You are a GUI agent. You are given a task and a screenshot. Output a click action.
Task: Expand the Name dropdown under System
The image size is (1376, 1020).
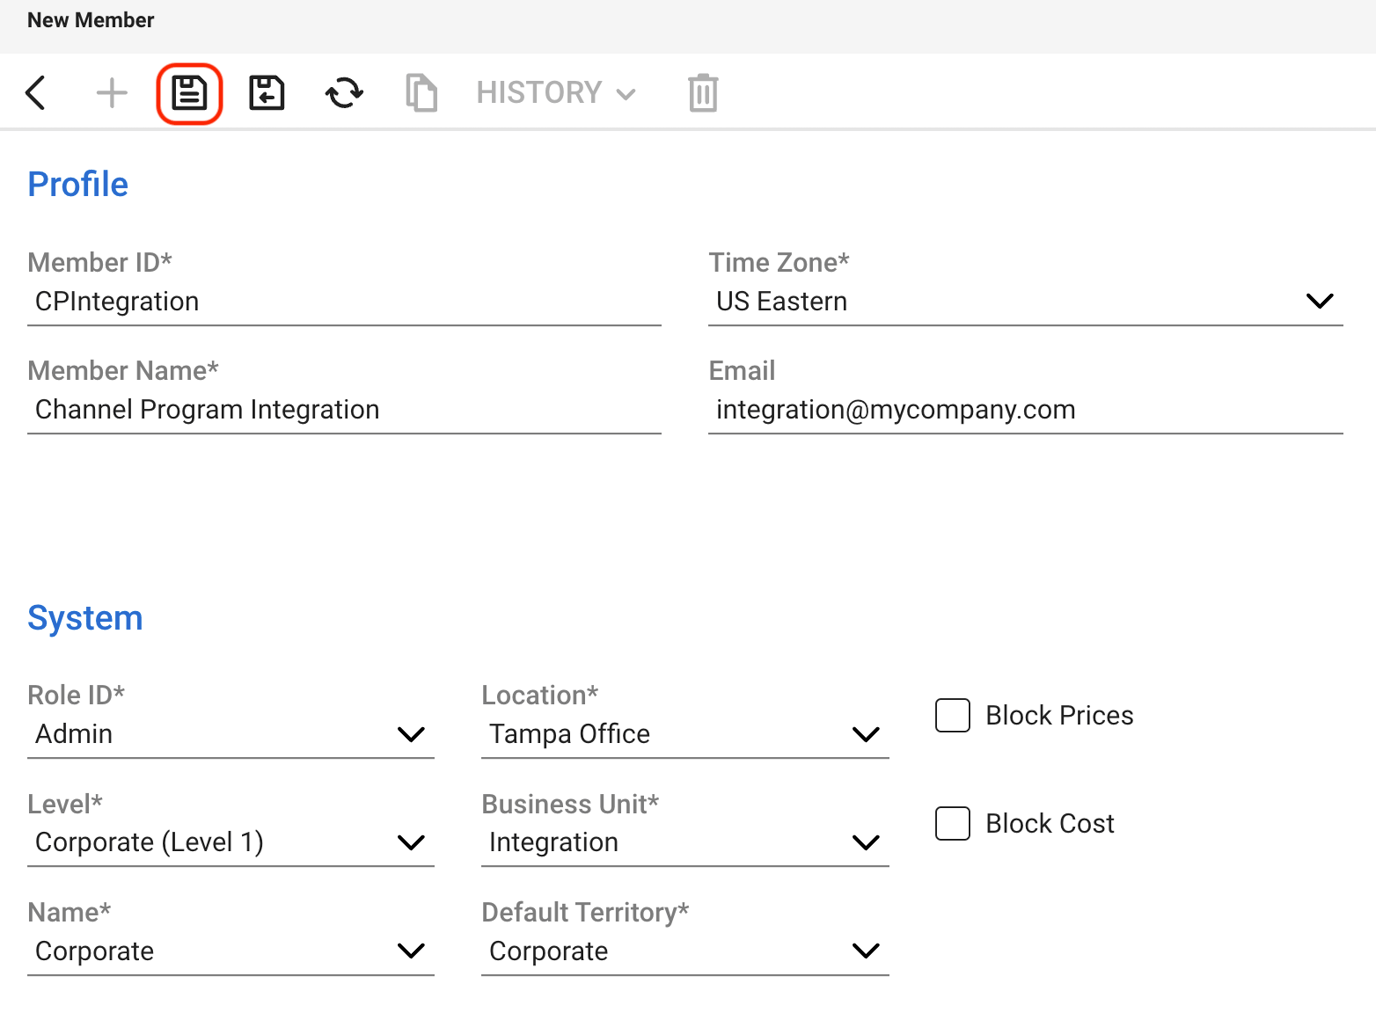[411, 951]
